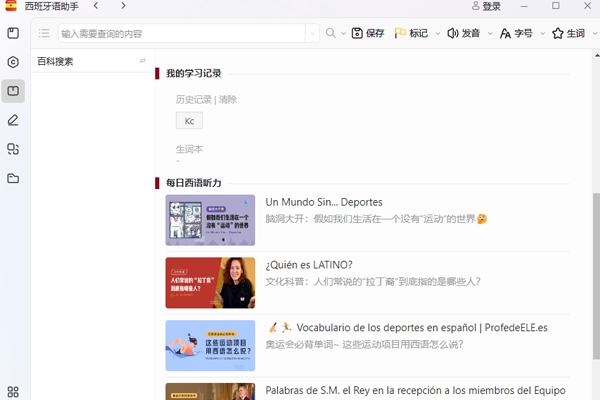The height and width of the screenshot is (400, 600).
Task: Select the highlighted encyclopedia book sidebar icon
Action: (x=13, y=91)
